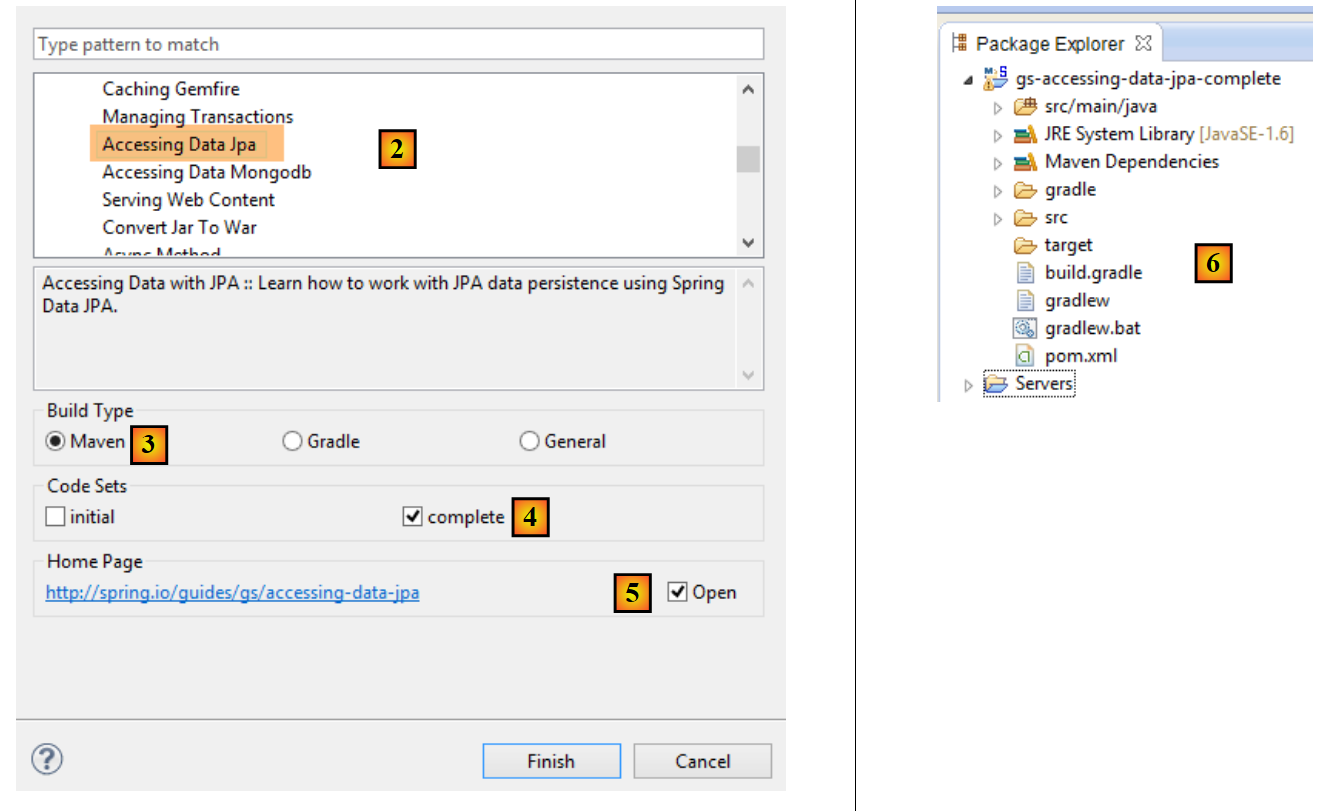
Task: Click the Maven Dependencies library icon
Action: 1024,162
